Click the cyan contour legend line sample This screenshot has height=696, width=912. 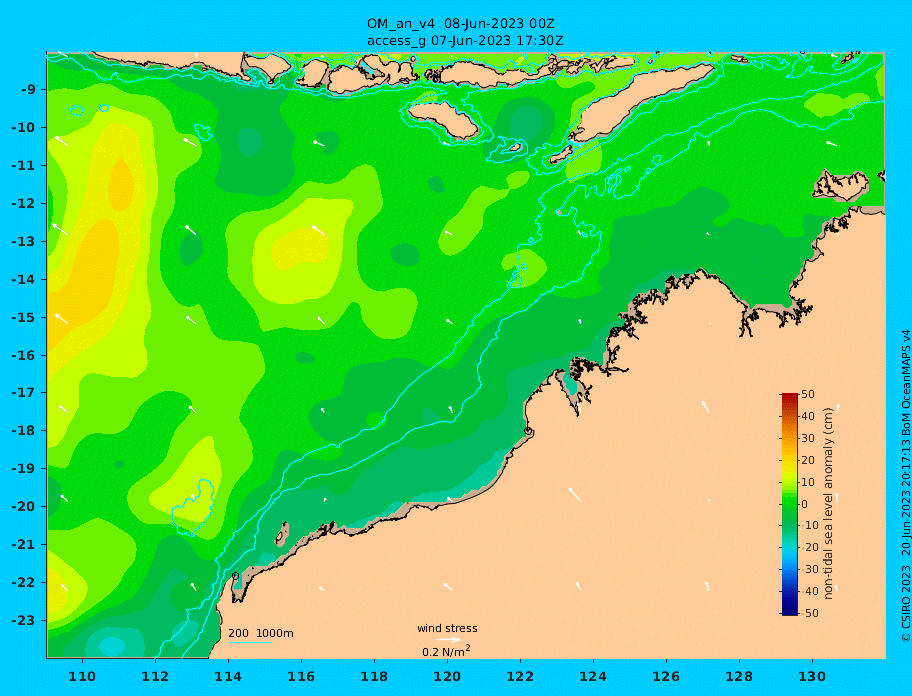[x=250, y=643]
